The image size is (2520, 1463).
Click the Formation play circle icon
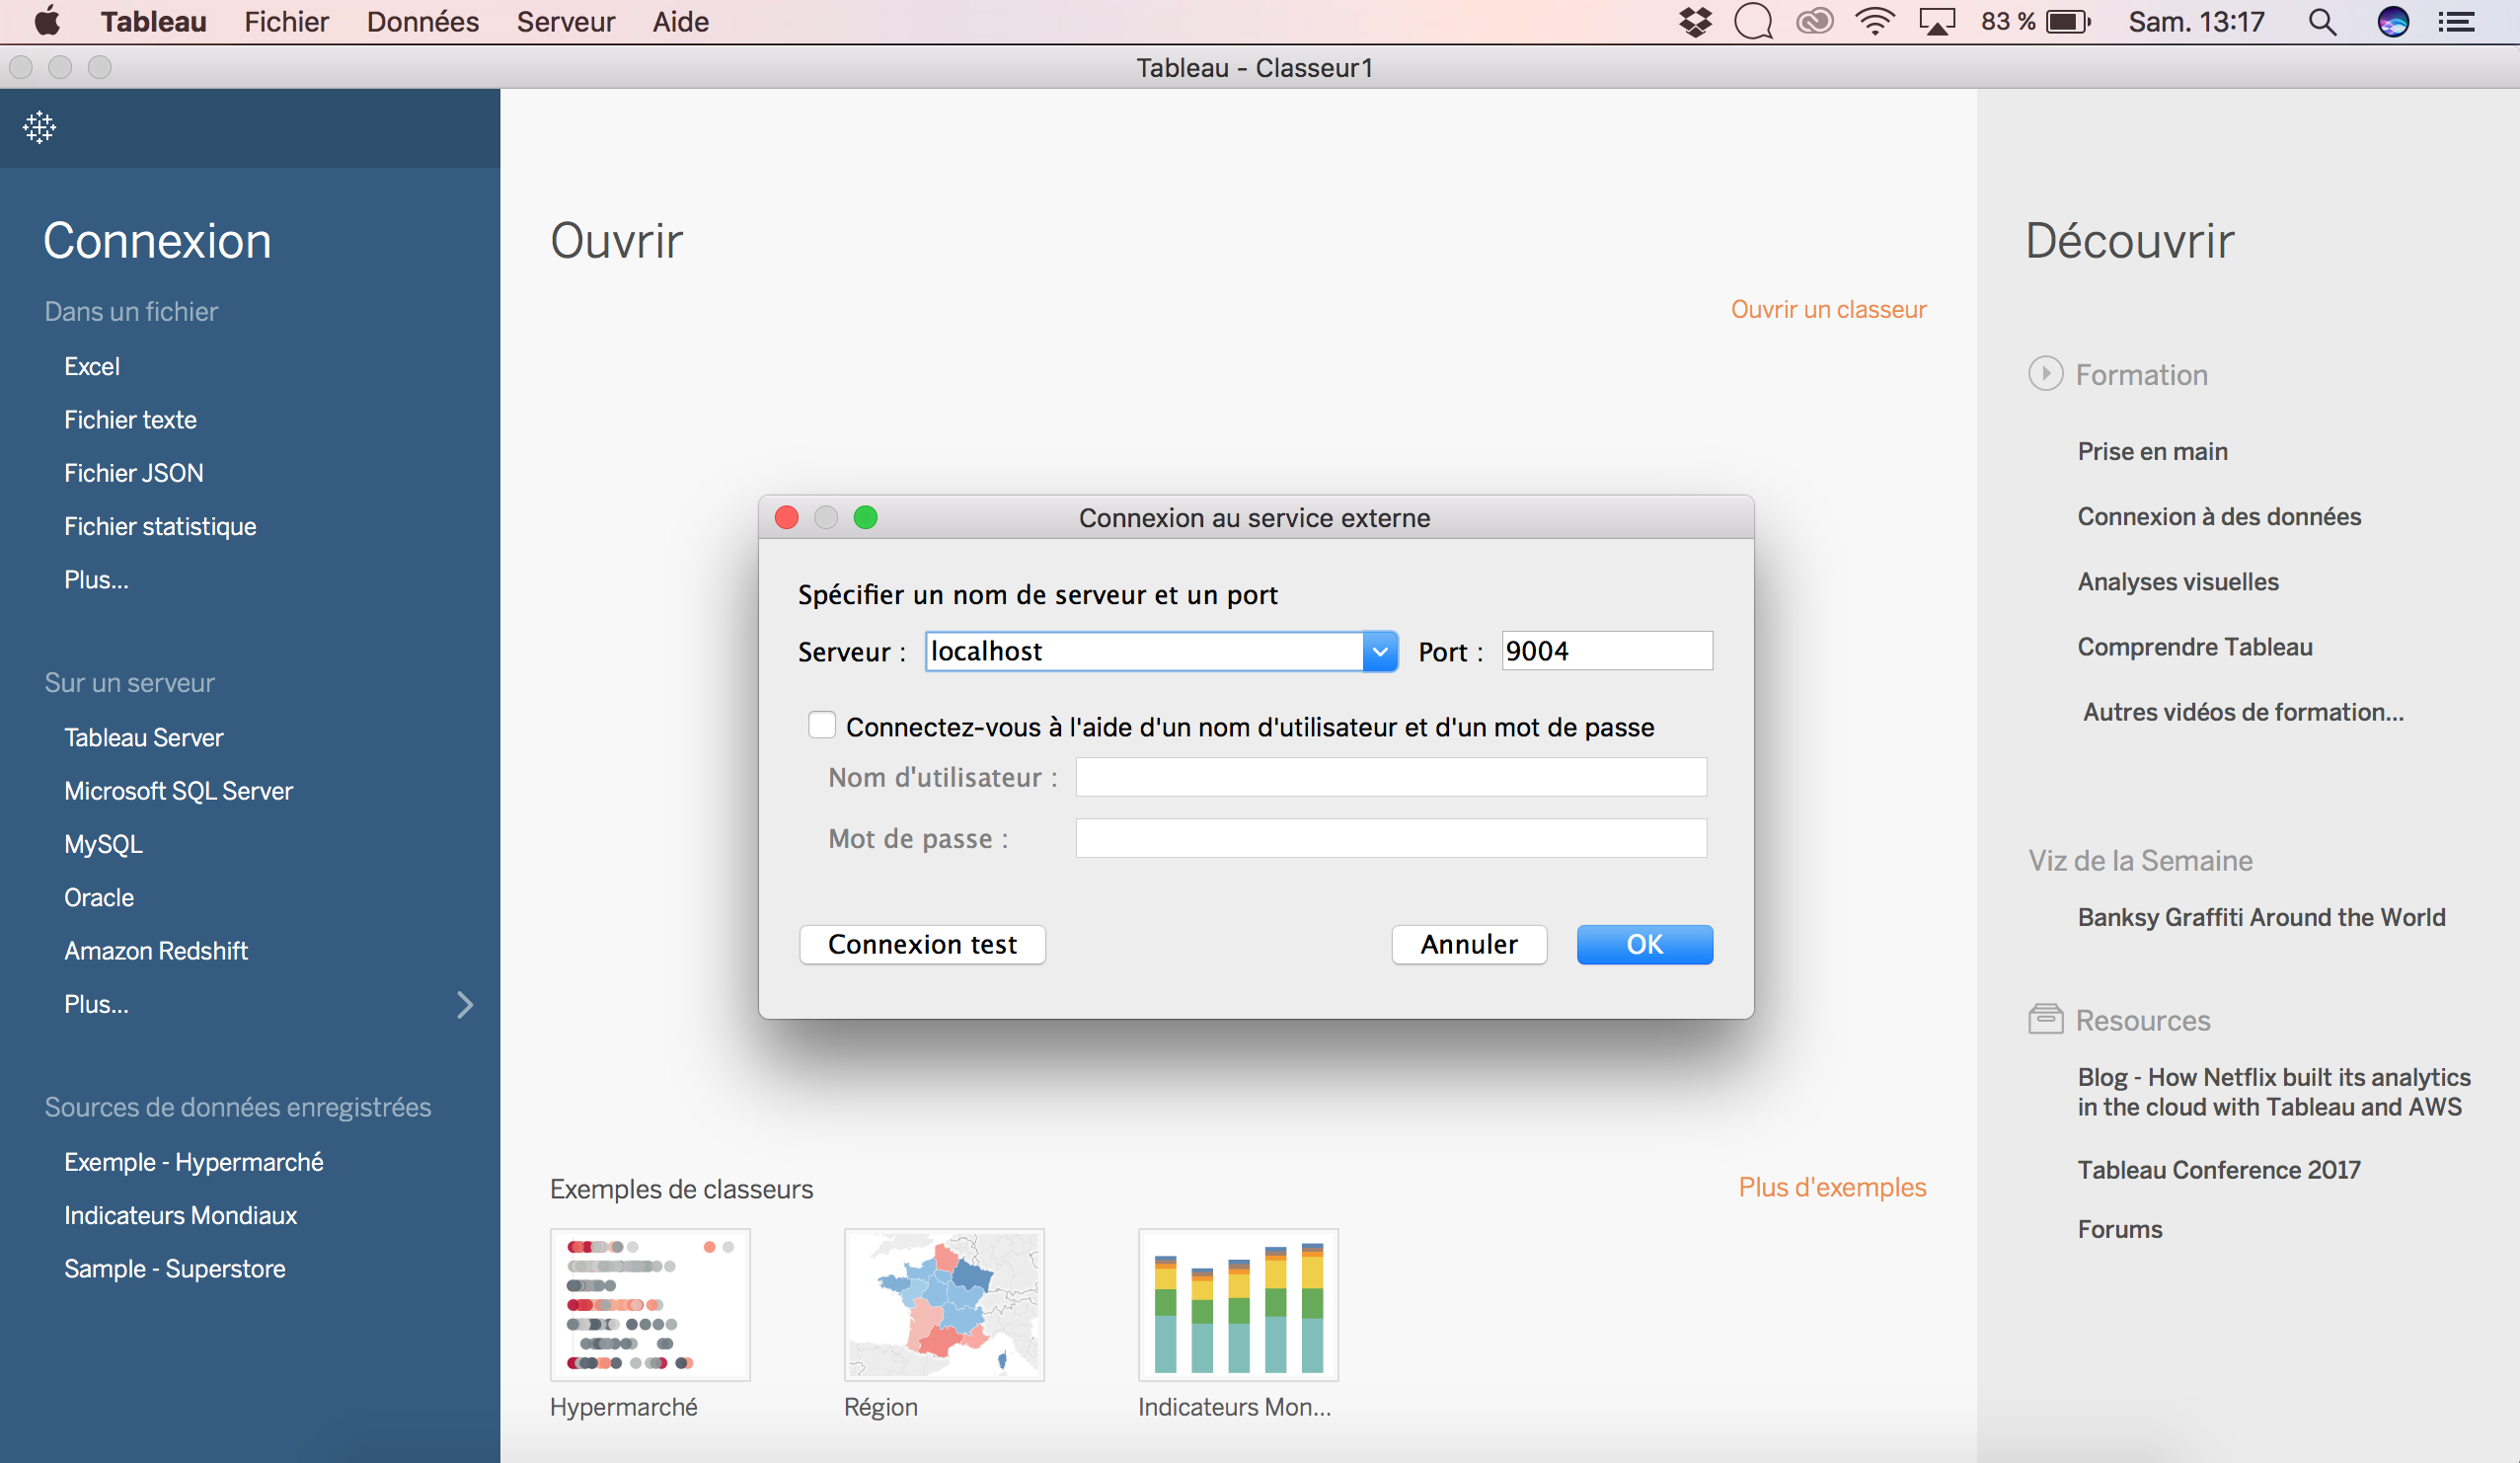point(2045,374)
